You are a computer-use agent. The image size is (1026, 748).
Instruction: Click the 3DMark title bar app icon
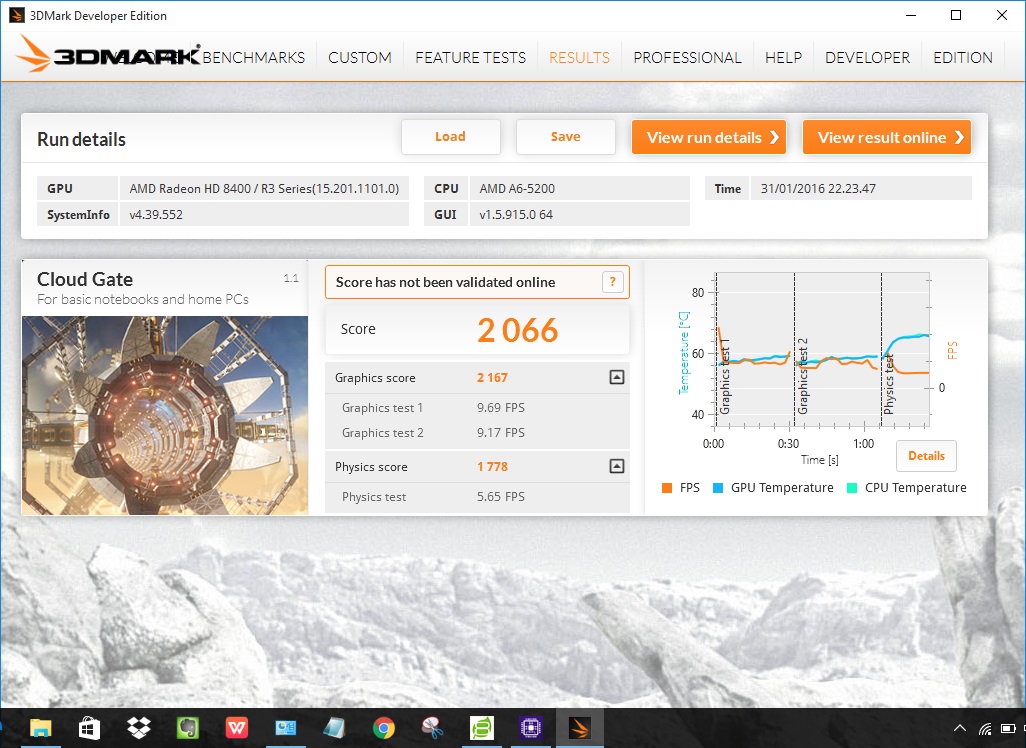pyautogui.click(x=16, y=15)
